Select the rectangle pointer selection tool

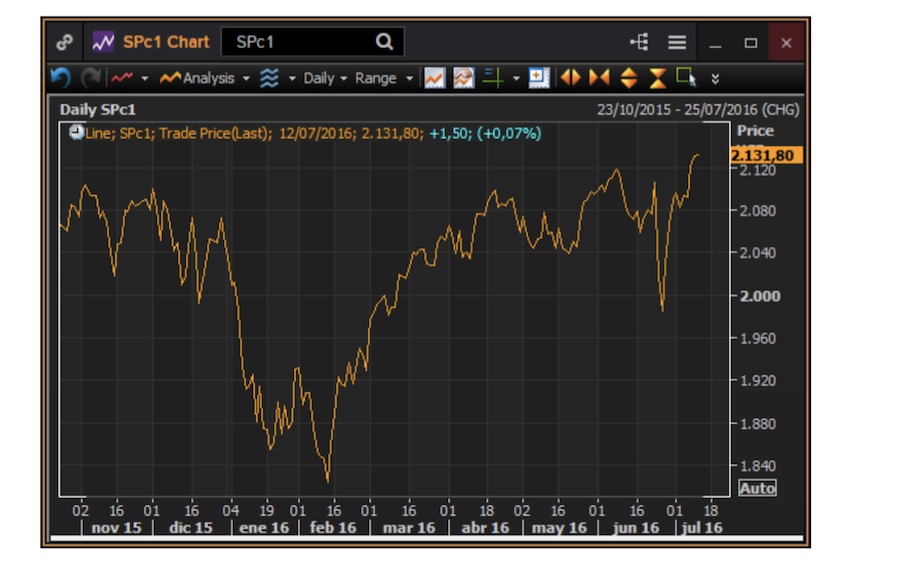[686, 77]
